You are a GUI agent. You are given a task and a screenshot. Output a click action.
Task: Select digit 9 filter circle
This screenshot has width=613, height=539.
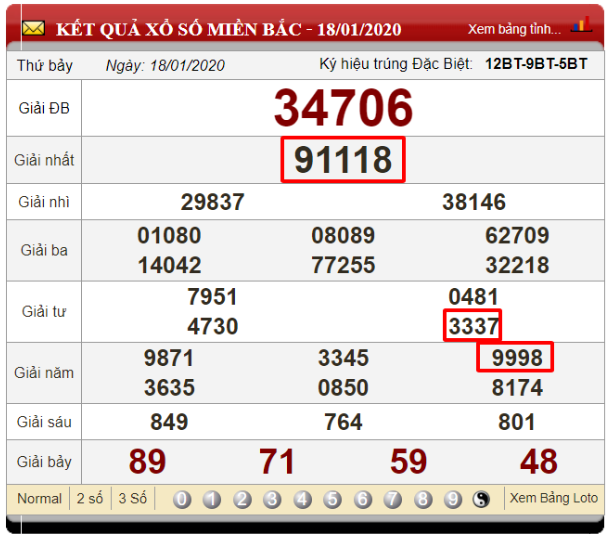pos(453,499)
